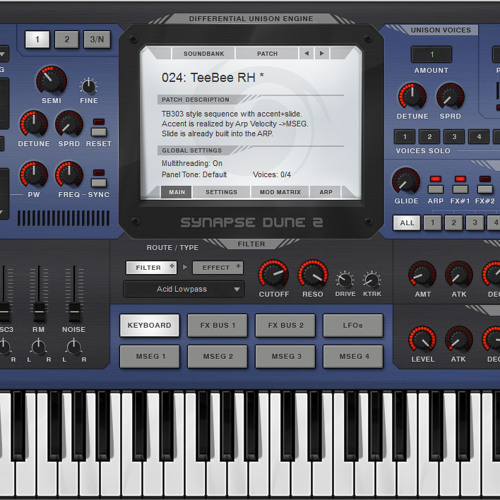The height and width of the screenshot is (500, 500).
Task: Toggle the ARP switch on
Action: pos(435,189)
